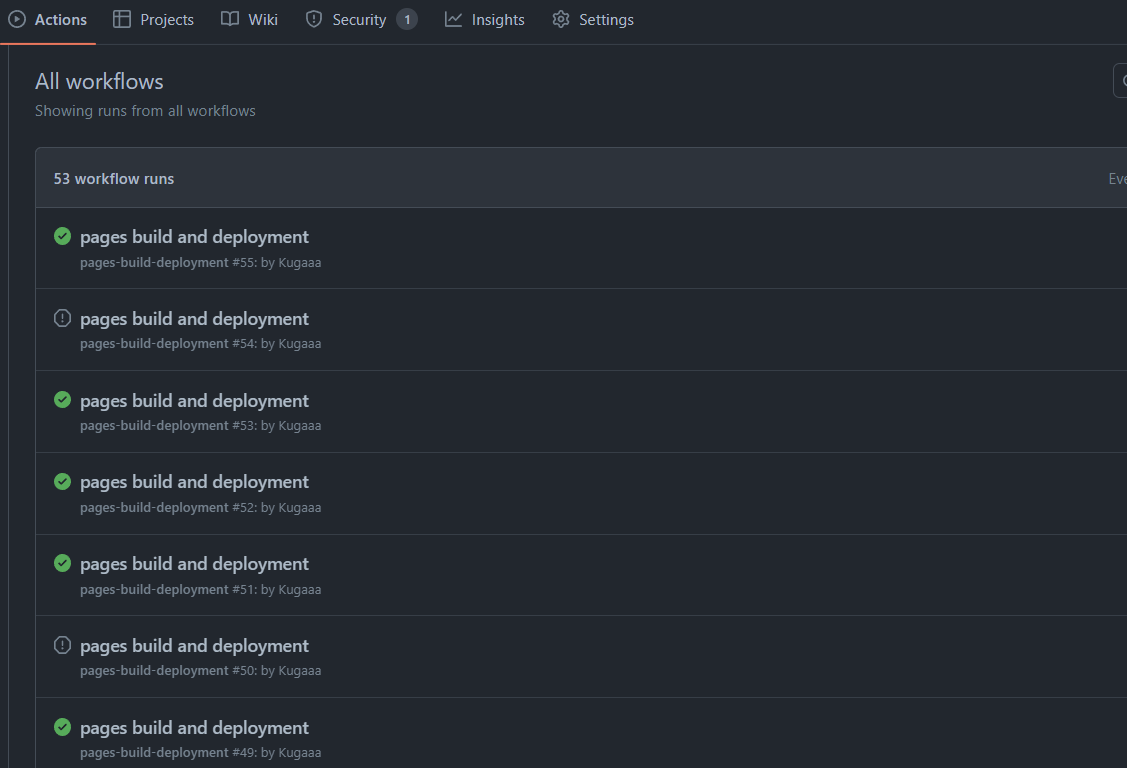Click the Insights graph icon
1127x768 pixels.
point(454,19)
